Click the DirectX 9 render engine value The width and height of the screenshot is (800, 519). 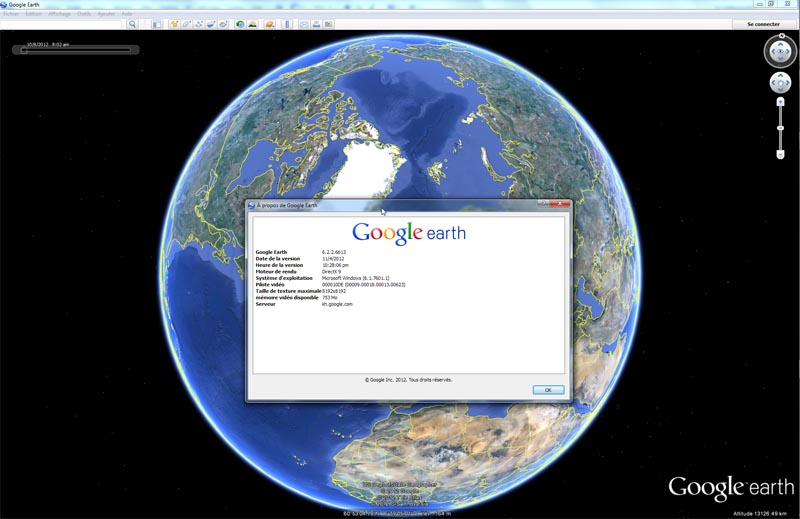331,272
